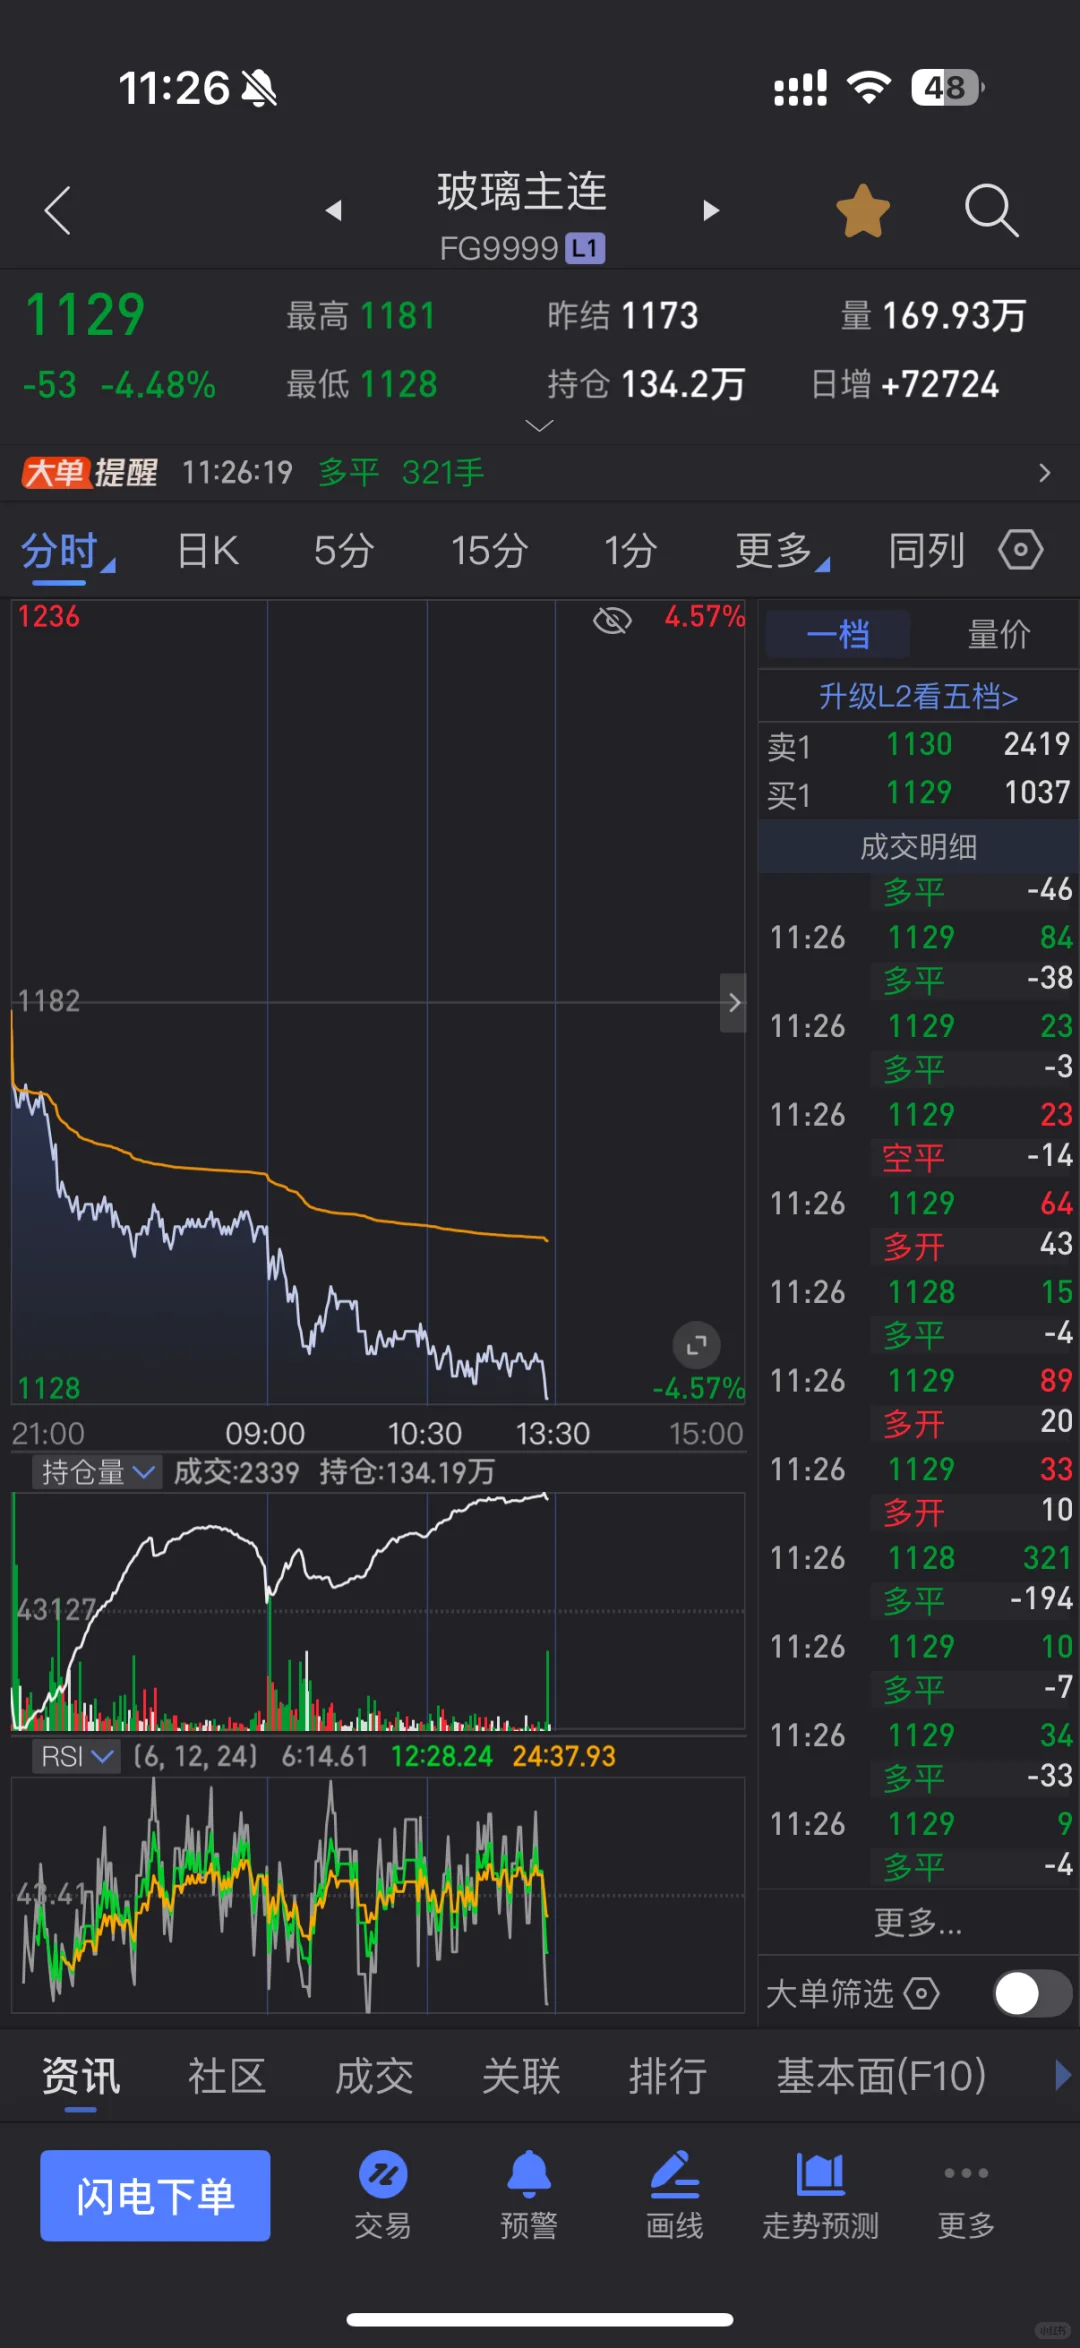Switch to the 一档 tab

pos(838,634)
